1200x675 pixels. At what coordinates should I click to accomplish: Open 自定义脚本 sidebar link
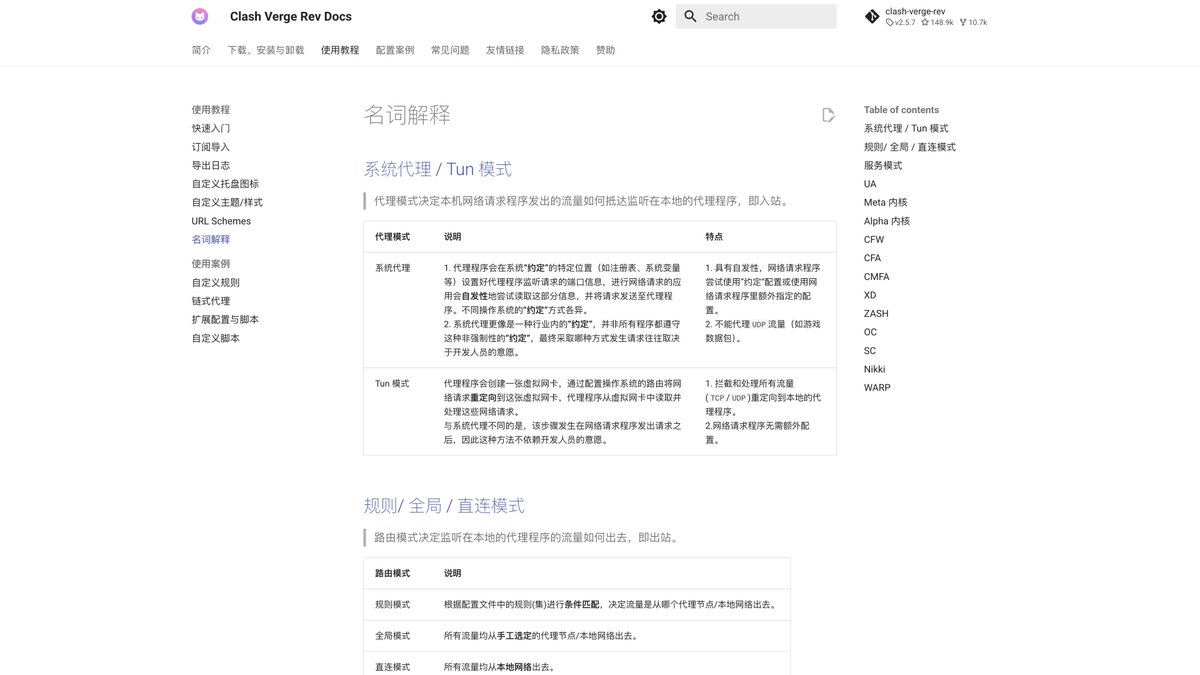coord(216,338)
